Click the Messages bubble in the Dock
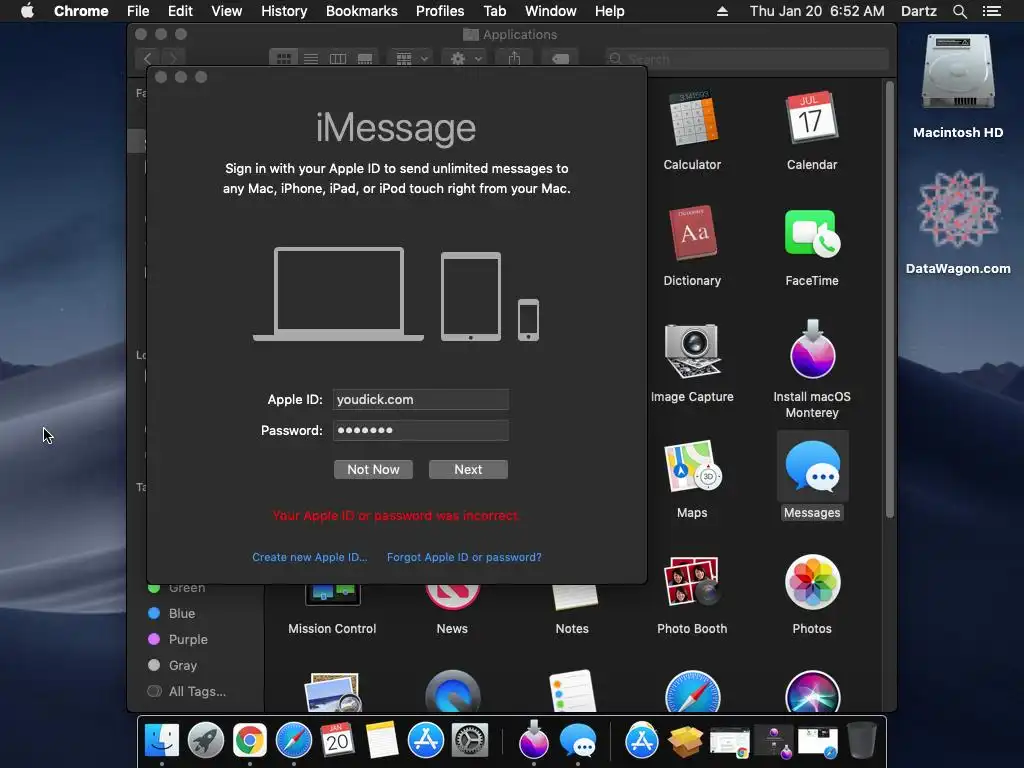This screenshot has width=1024, height=768. coord(578,741)
